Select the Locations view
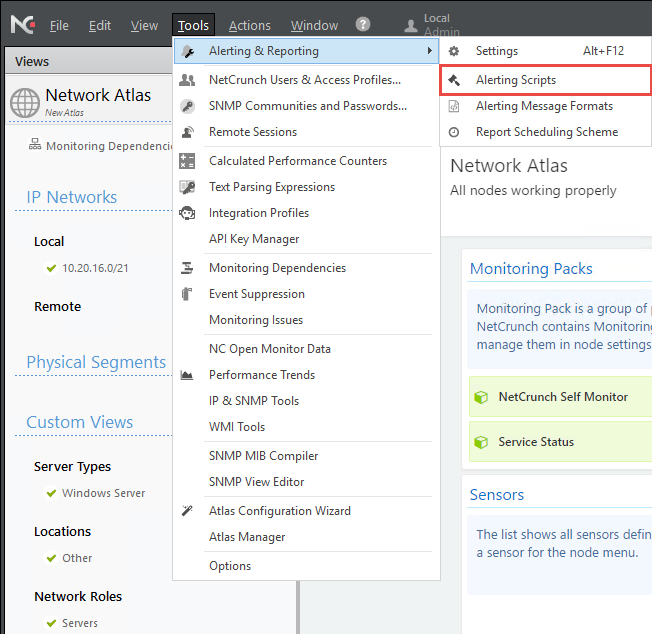This screenshot has height=634, width=652. pyautogui.click(x=62, y=532)
